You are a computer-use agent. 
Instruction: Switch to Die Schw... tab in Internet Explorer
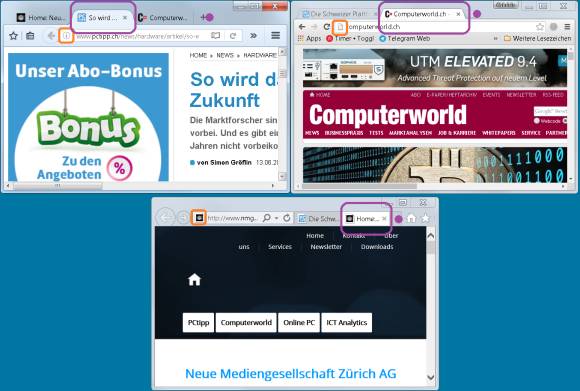point(318,219)
